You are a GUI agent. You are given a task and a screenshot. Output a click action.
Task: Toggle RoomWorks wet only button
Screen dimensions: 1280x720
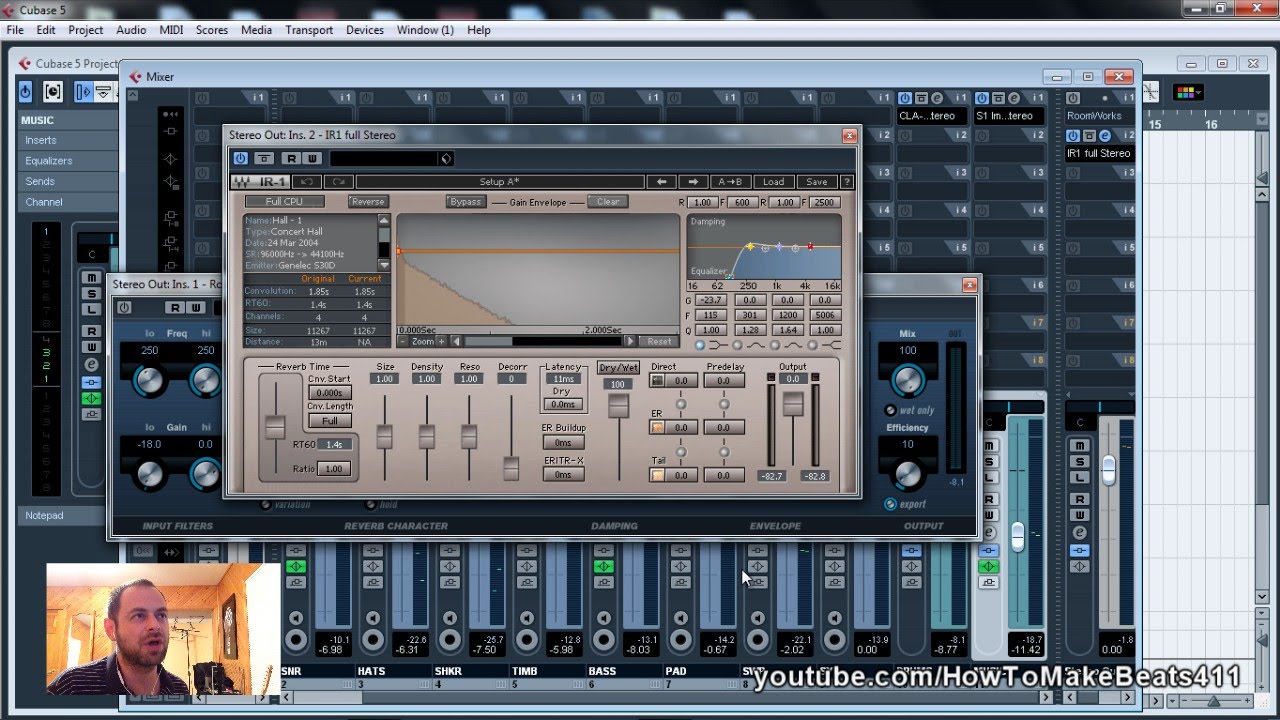890,410
